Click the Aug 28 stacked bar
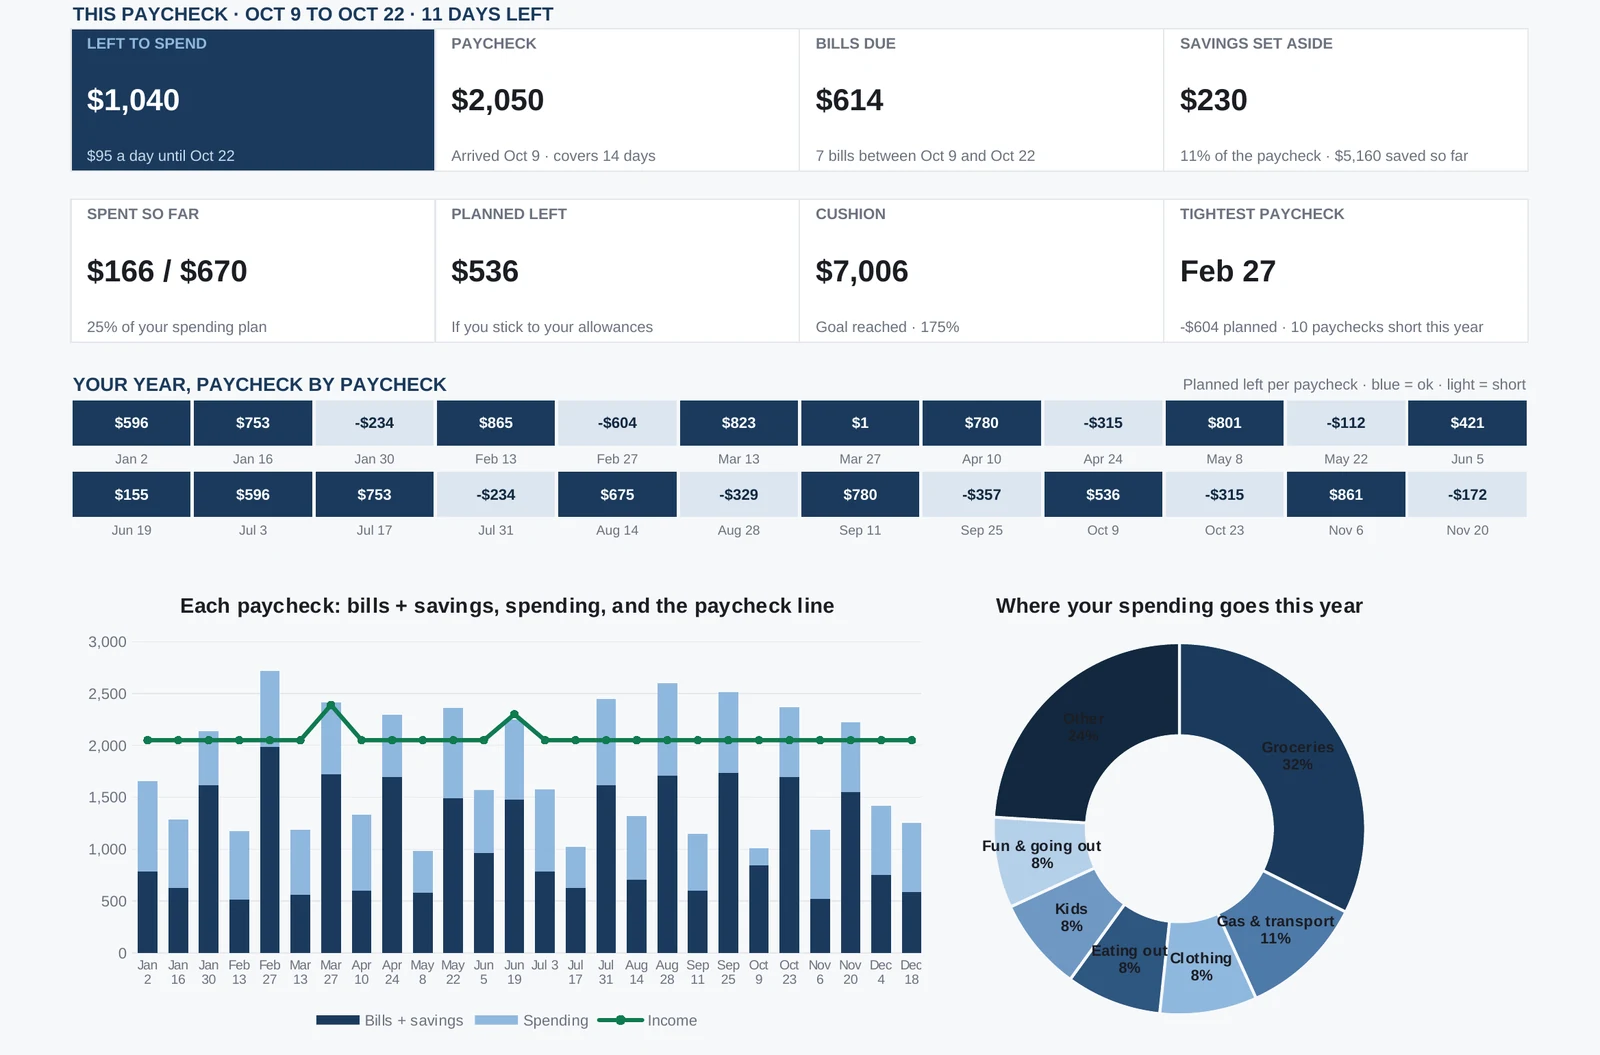1600x1055 pixels. 667,818
